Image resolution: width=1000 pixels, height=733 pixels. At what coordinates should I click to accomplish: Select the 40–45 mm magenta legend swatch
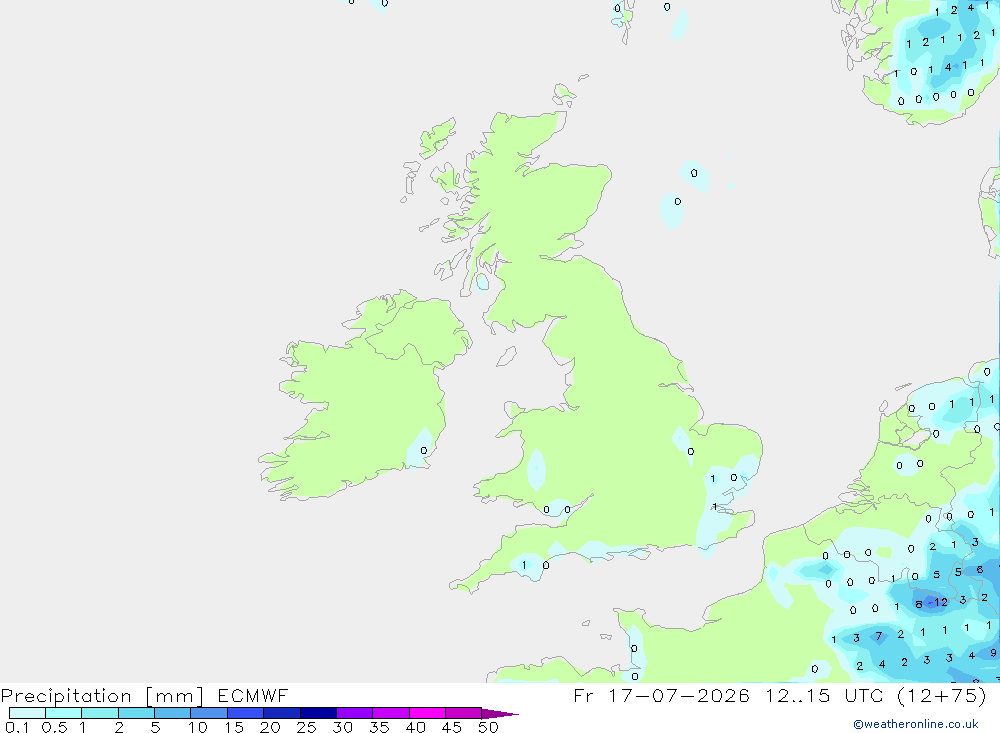click(x=427, y=713)
